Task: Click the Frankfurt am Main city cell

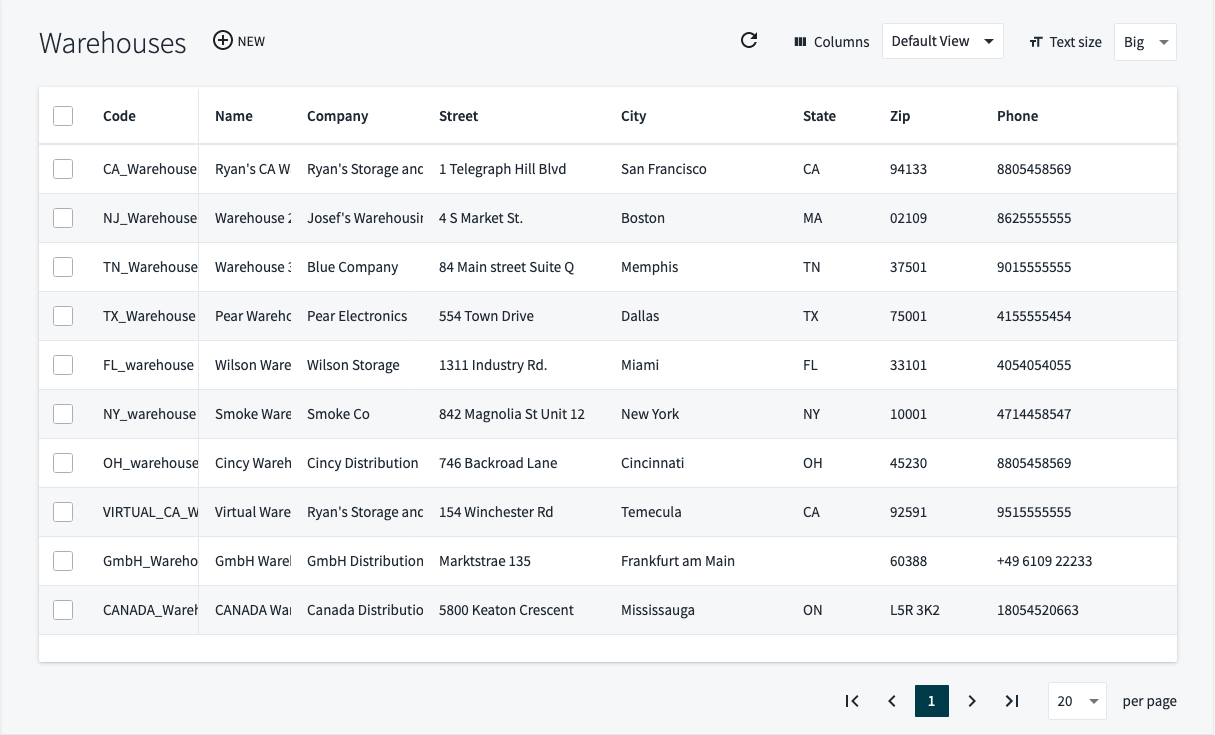Action: coord(677,561)
